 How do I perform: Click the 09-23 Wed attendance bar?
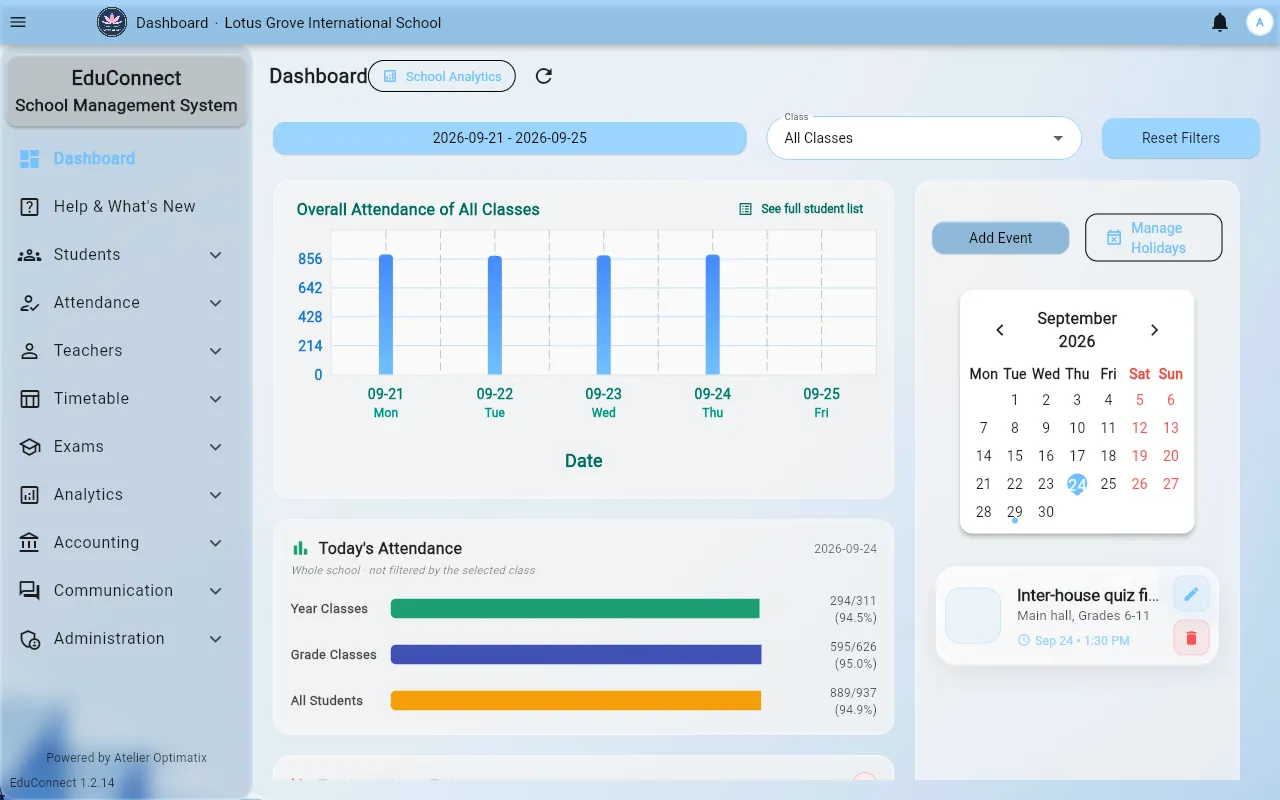pos(604,315)
